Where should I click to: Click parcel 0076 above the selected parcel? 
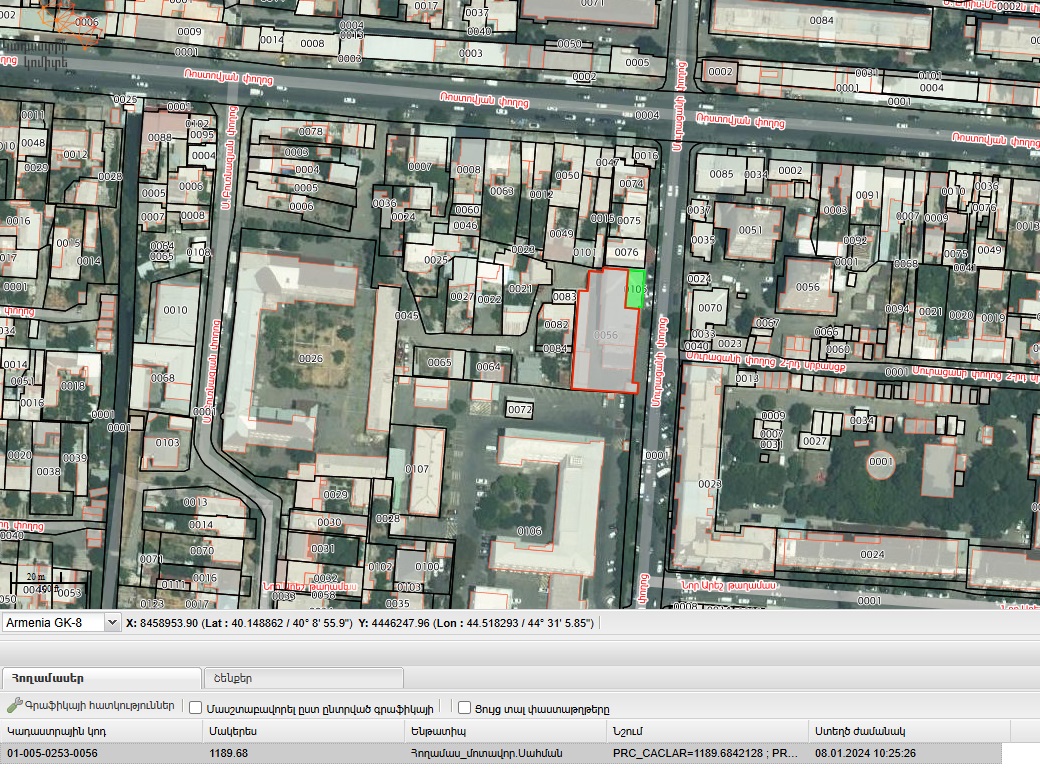(x=626, y=252)
